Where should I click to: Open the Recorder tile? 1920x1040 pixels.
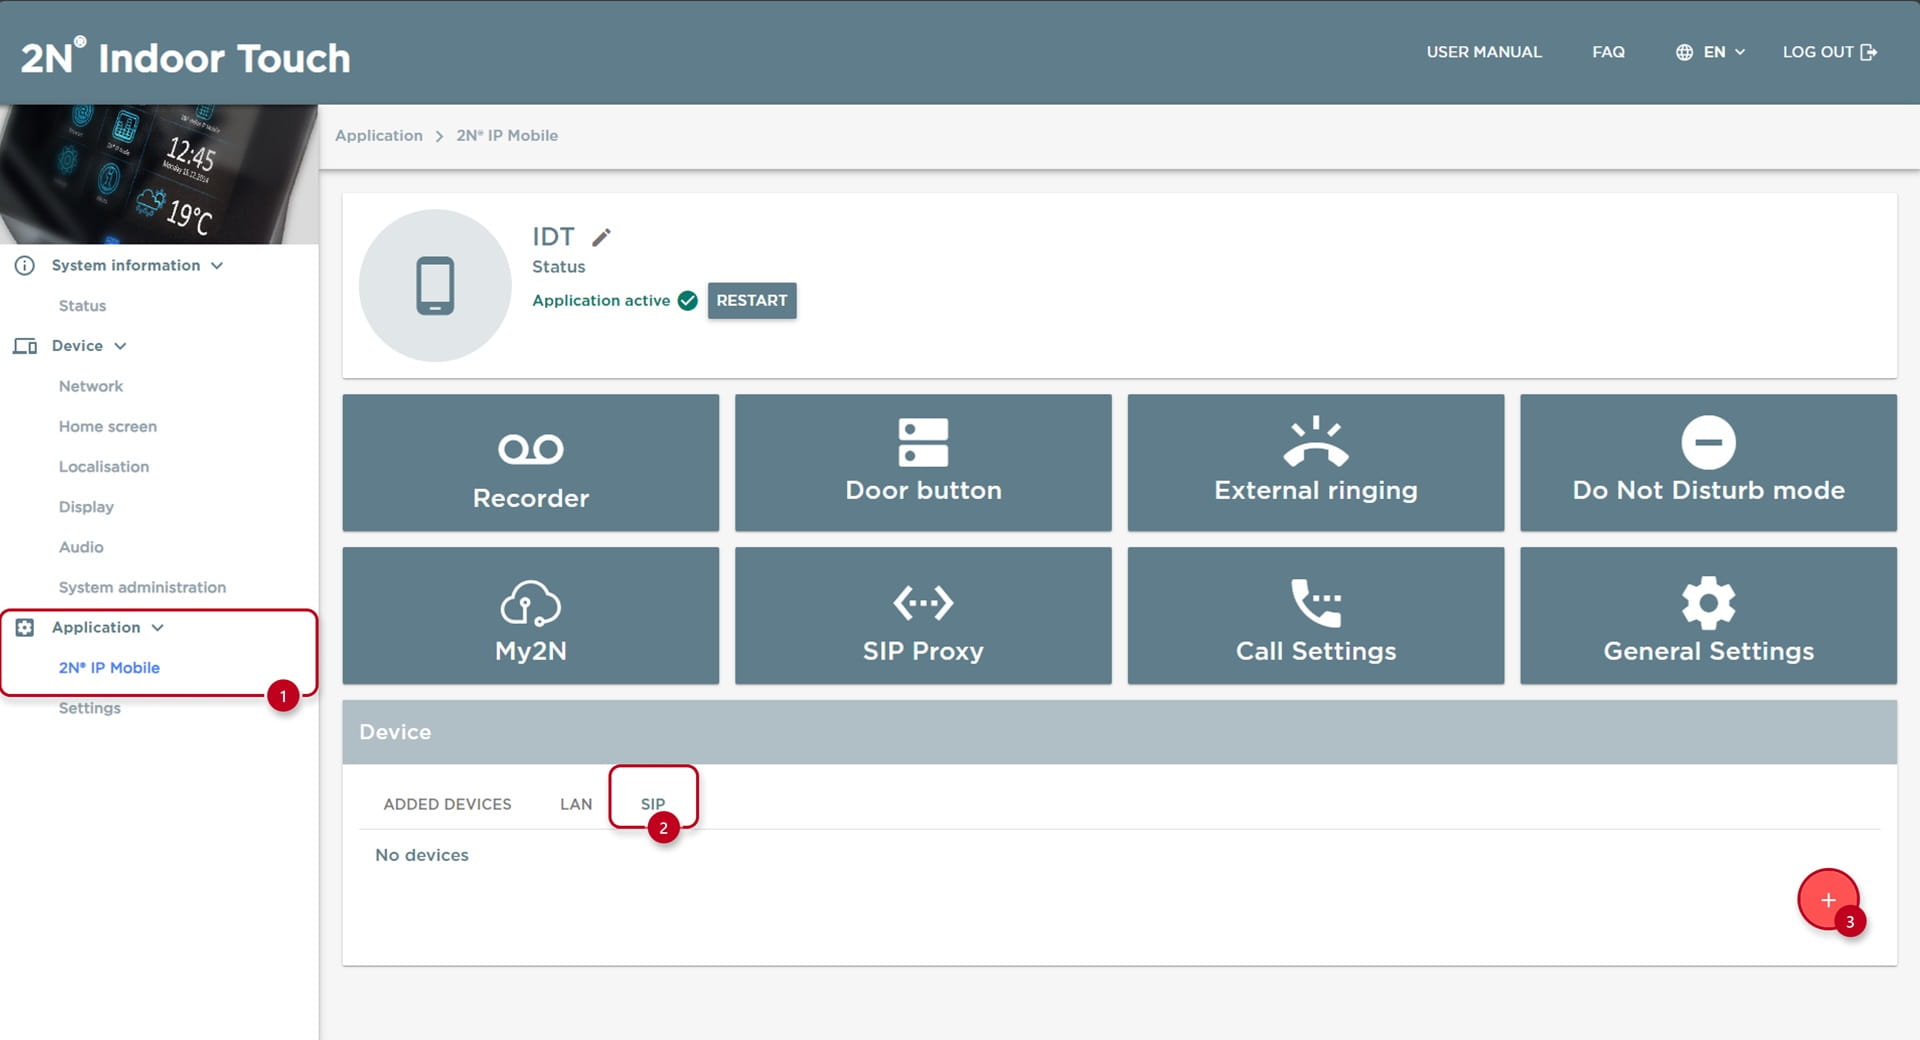(530, 462)
